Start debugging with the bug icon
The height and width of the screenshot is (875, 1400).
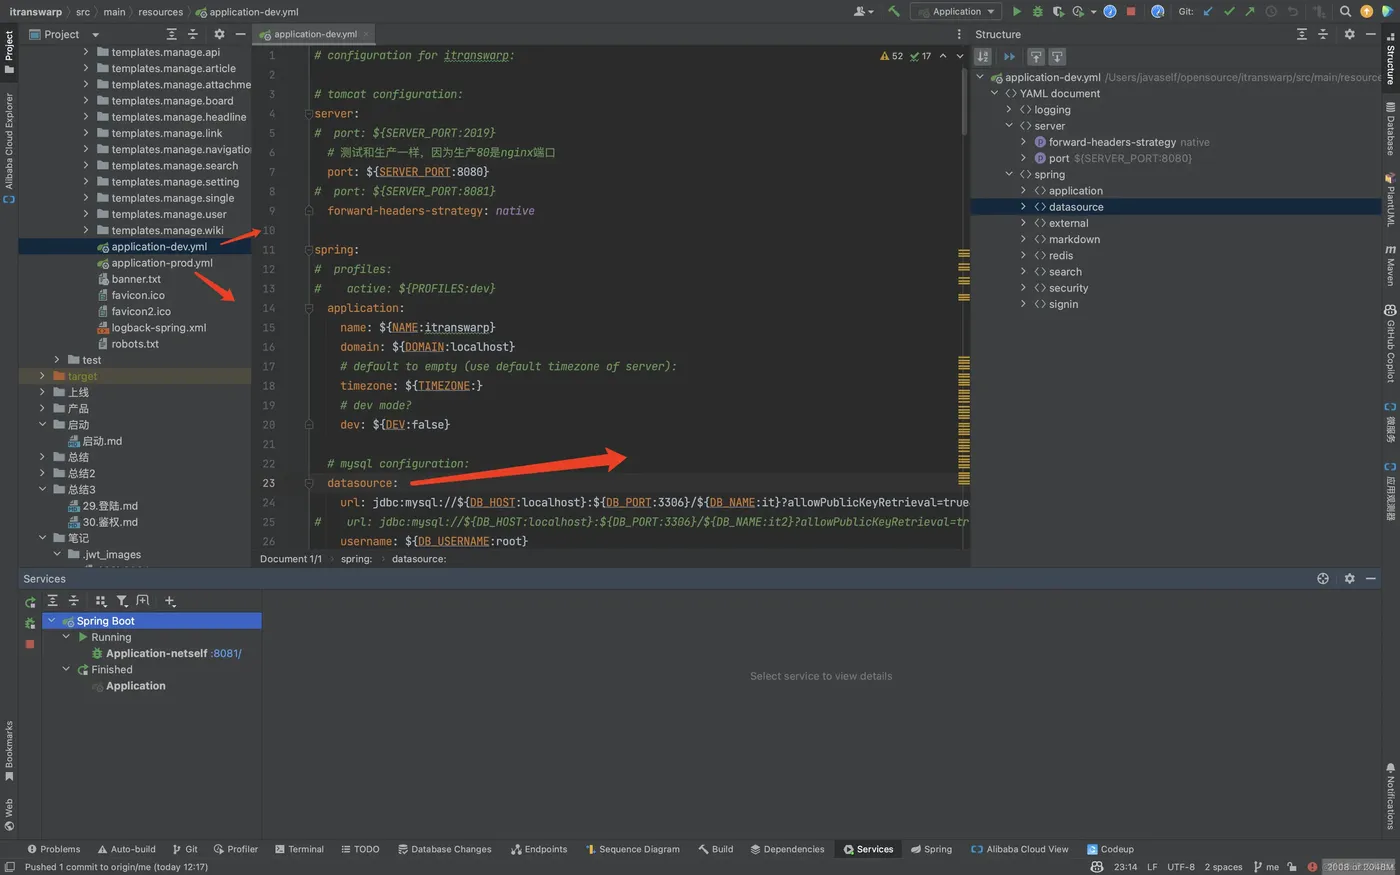point(1037,12)
